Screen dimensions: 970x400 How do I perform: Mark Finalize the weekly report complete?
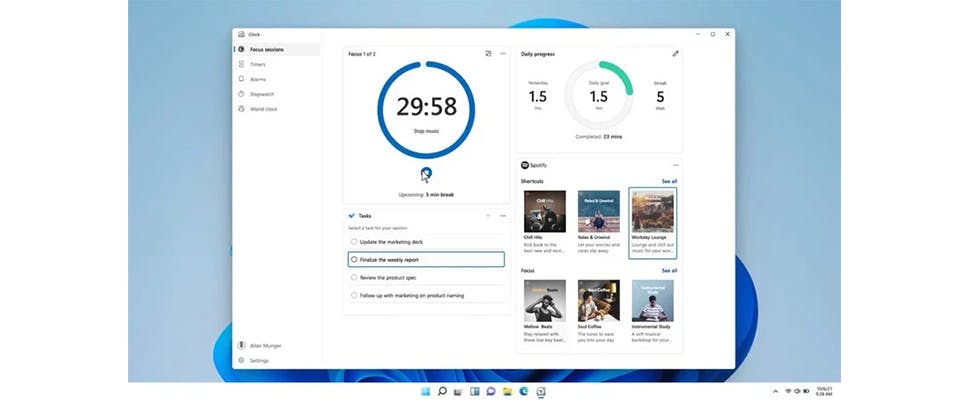coord(354,260)
